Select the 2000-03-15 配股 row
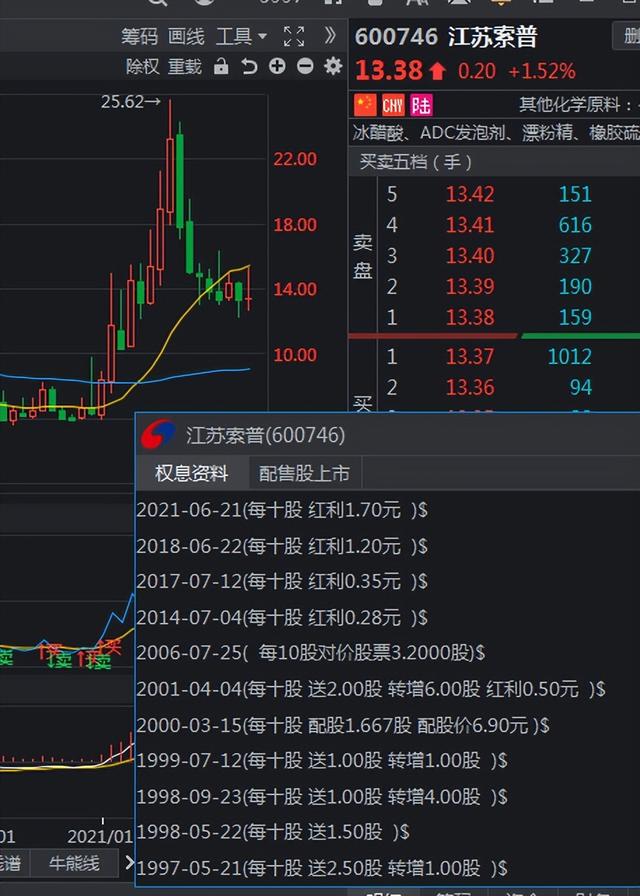This screenshot has height=896, width=640. pyautogui.click(x=343, y=725)
